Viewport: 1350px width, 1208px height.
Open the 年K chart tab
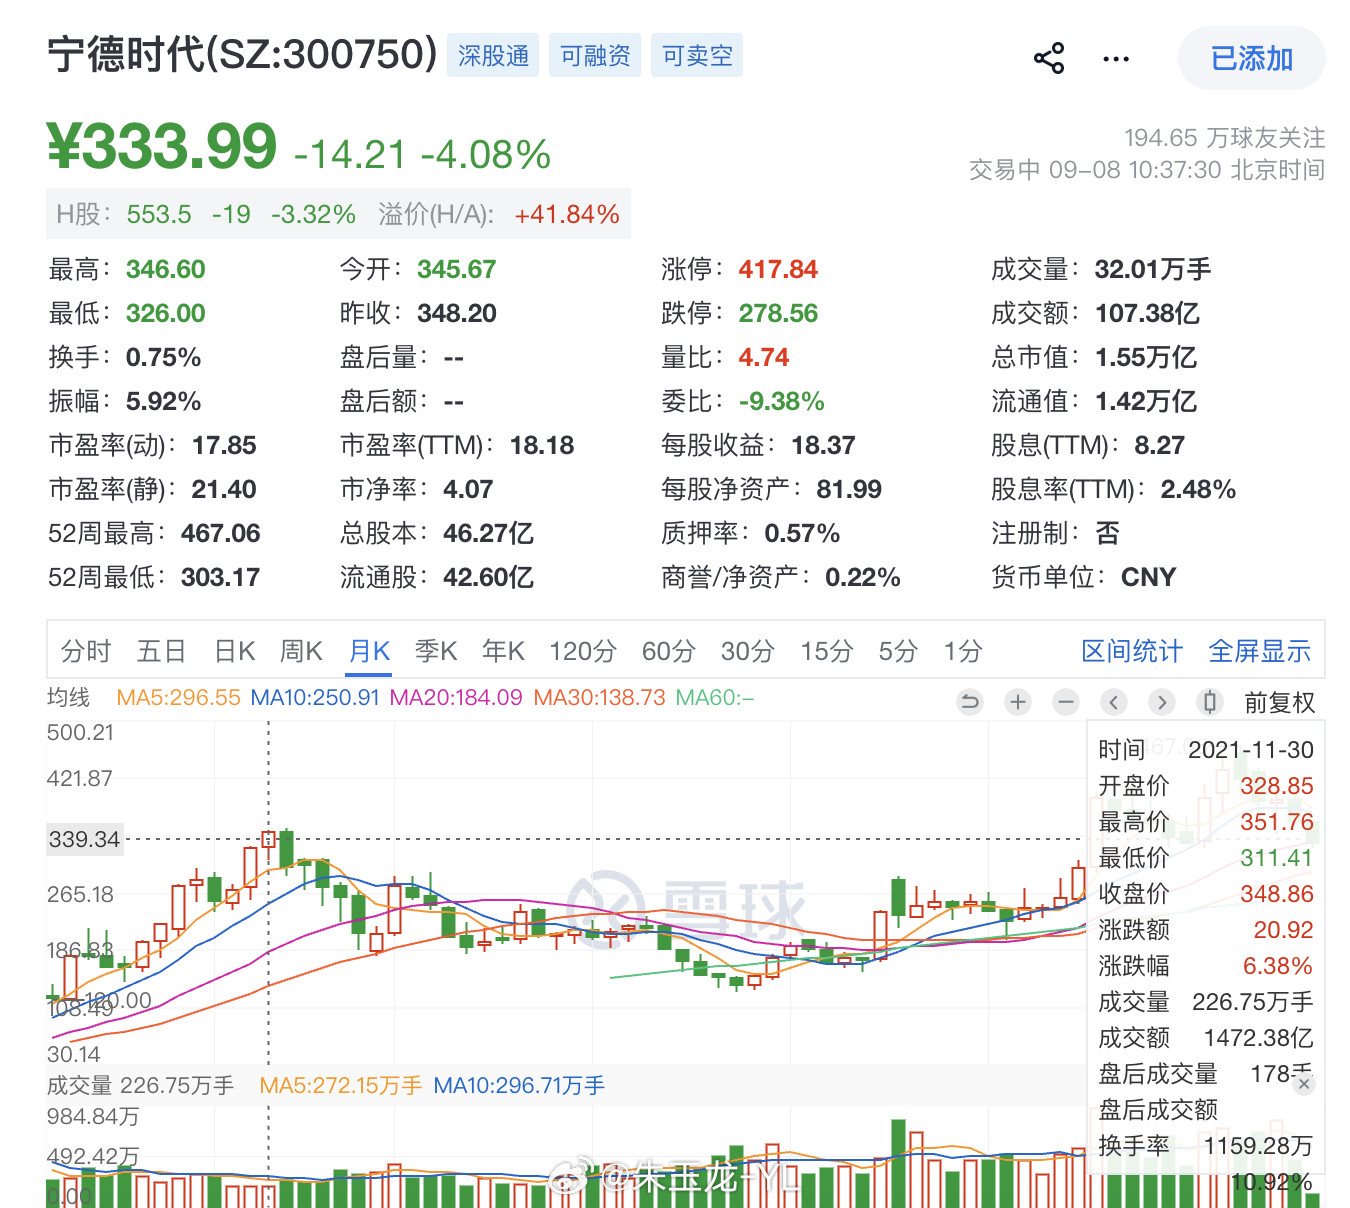pos(503,651)
